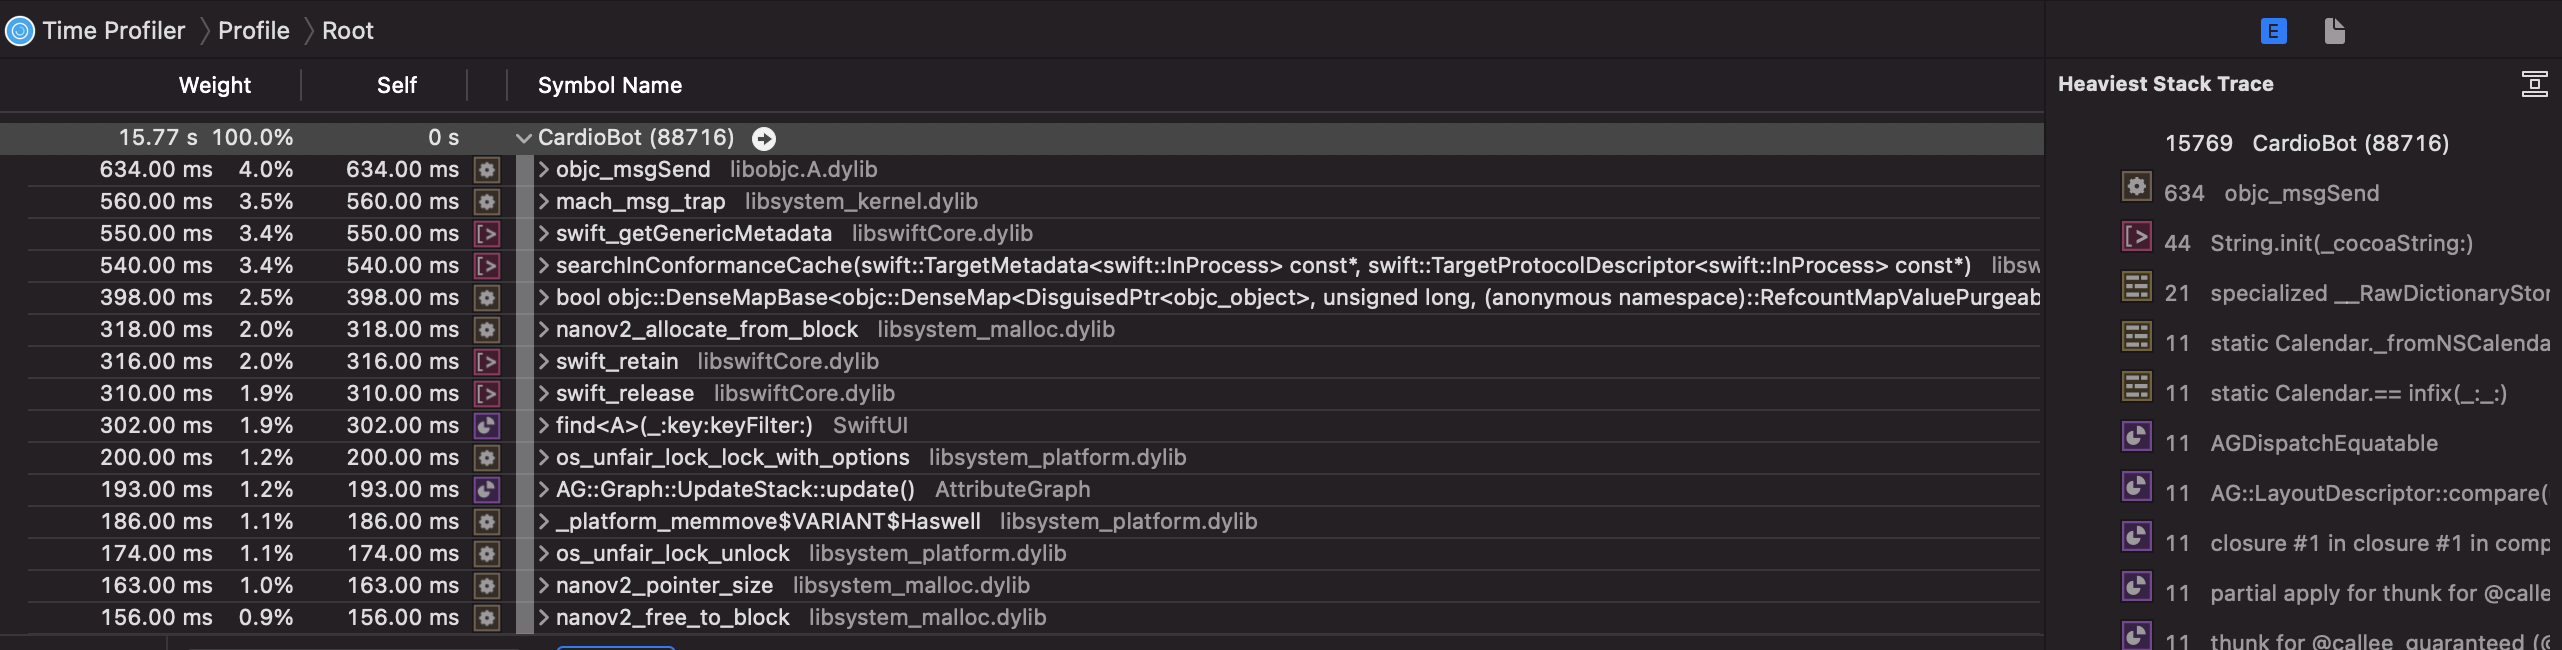Click the Swift icon on the swift_getGenericMetadata row
The height and width of the screenshot is (650, 2562).
point(487,234)
